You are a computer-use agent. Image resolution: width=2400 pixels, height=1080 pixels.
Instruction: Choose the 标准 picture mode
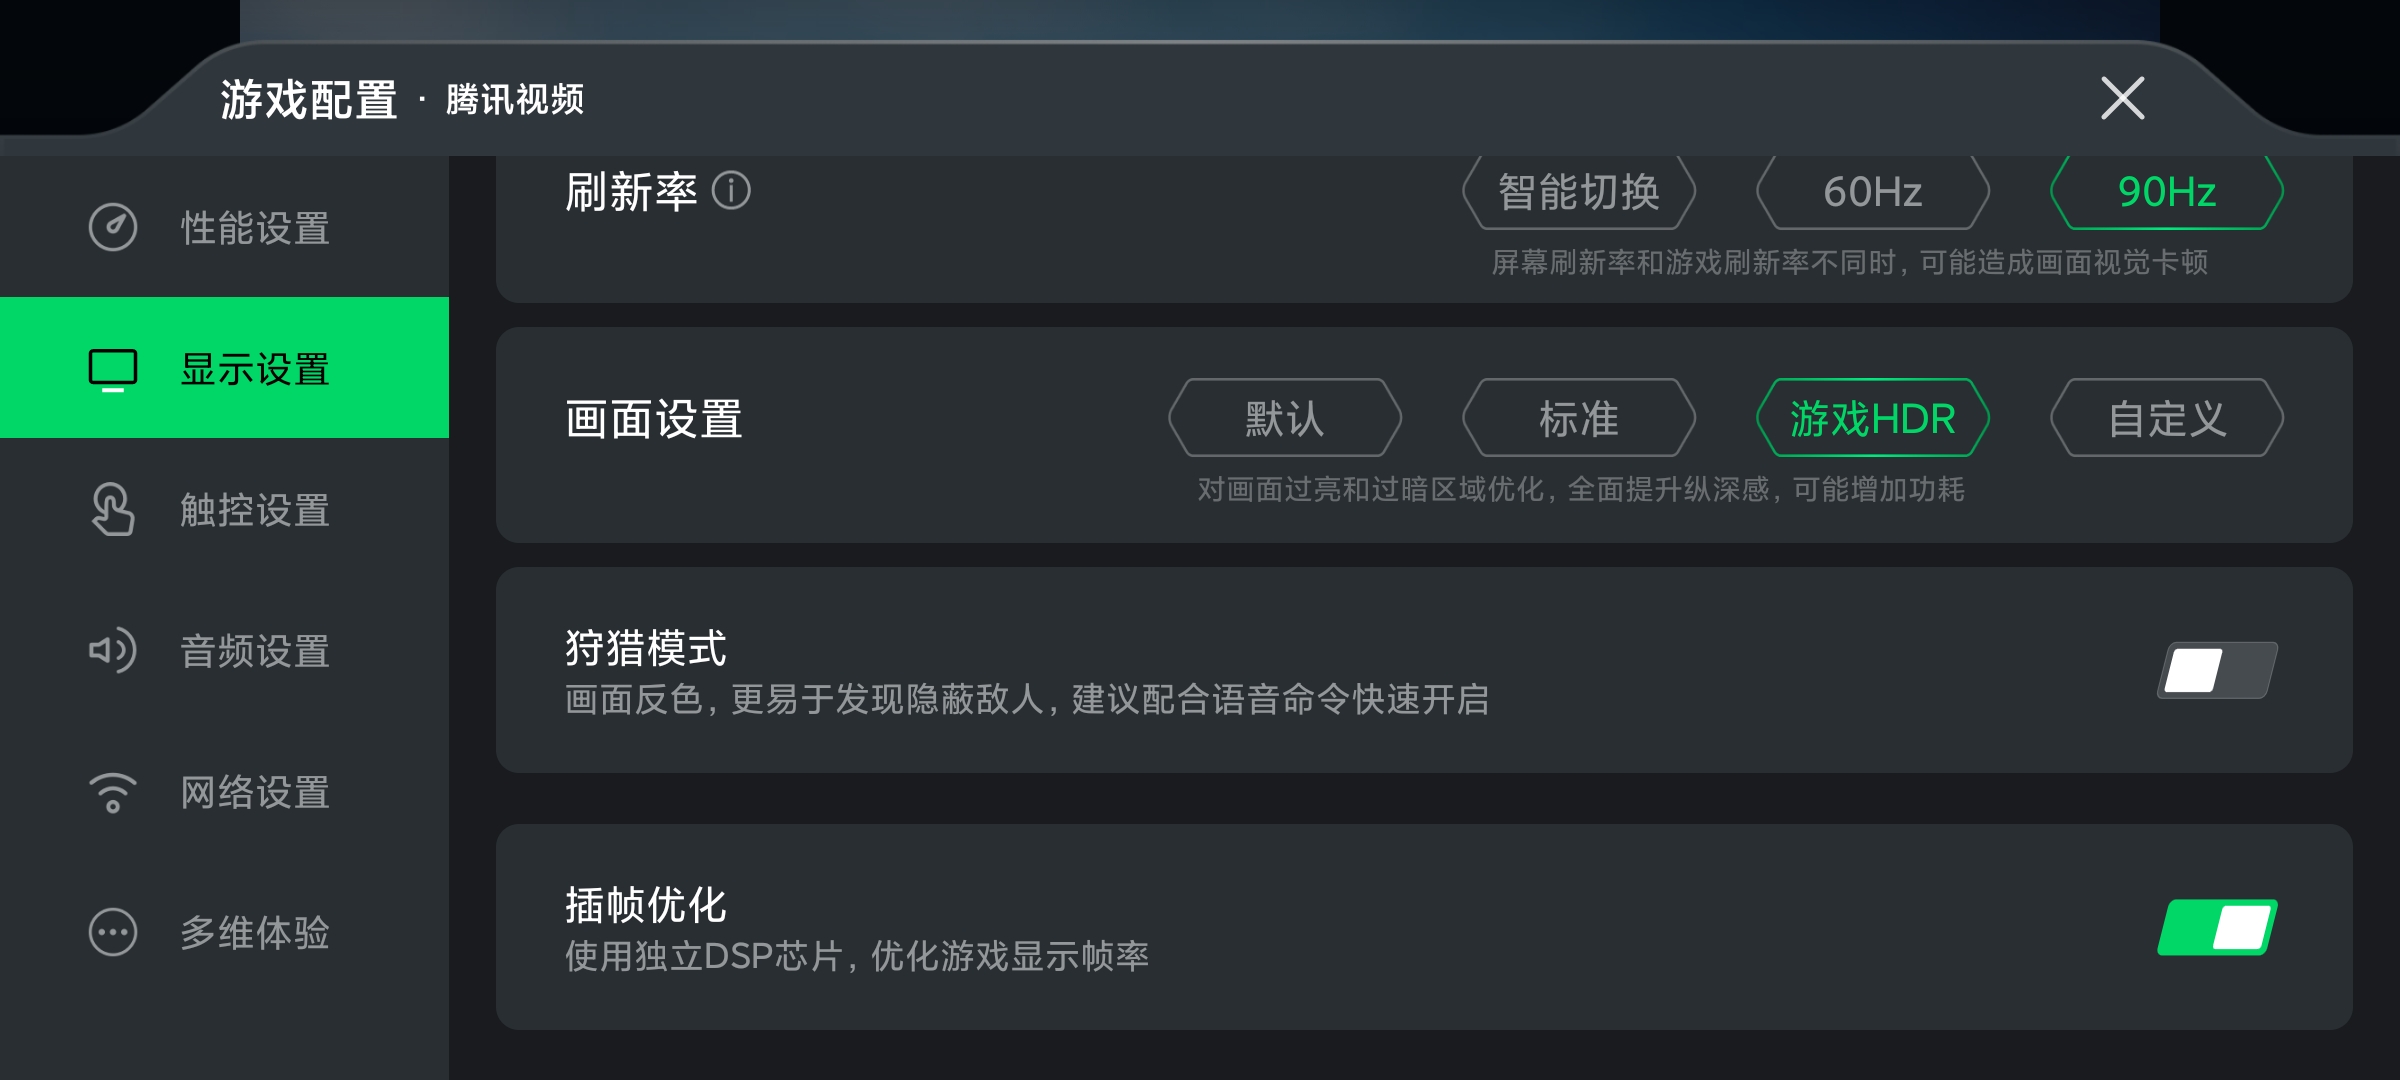(x=1579, y=418)
